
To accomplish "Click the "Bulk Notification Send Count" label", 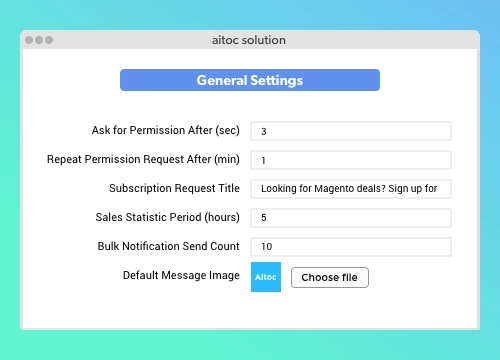I will click(x=168, y=246).
